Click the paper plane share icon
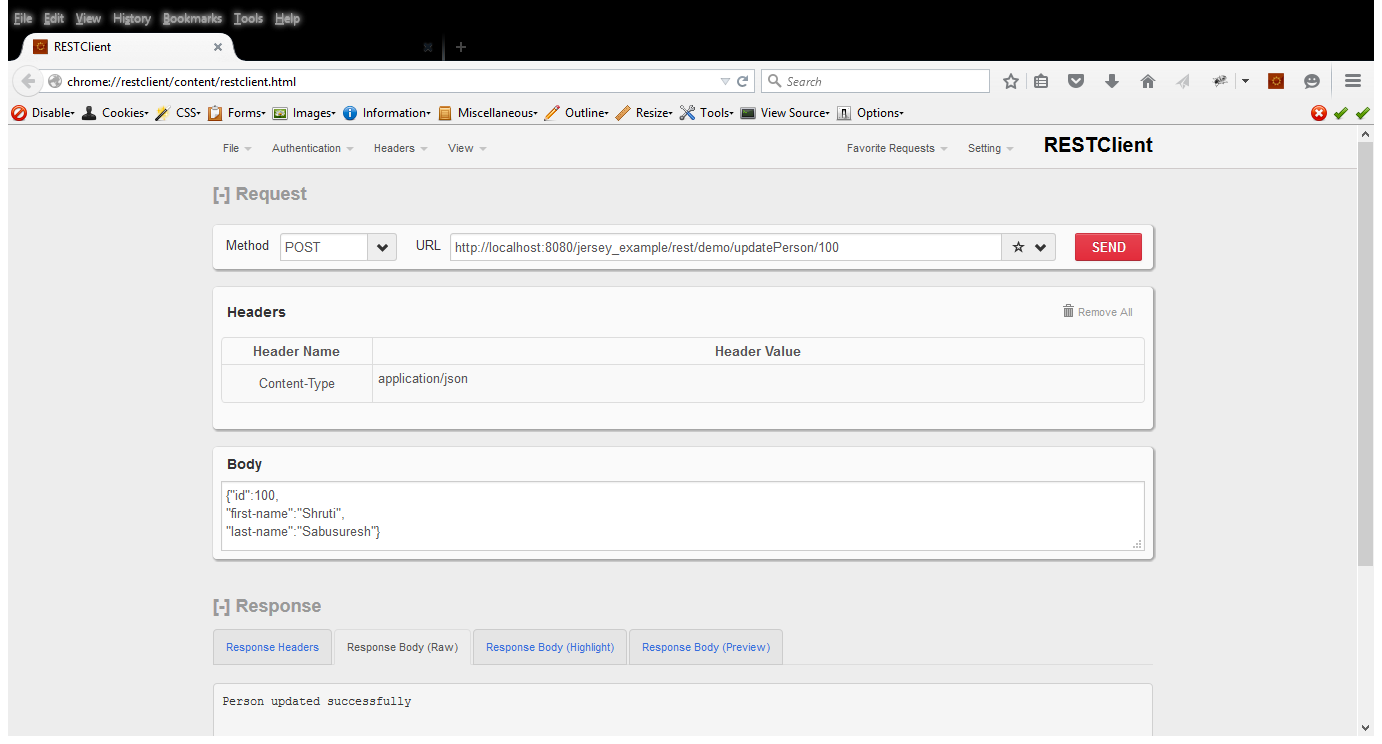 click(x=1183, y=82)
